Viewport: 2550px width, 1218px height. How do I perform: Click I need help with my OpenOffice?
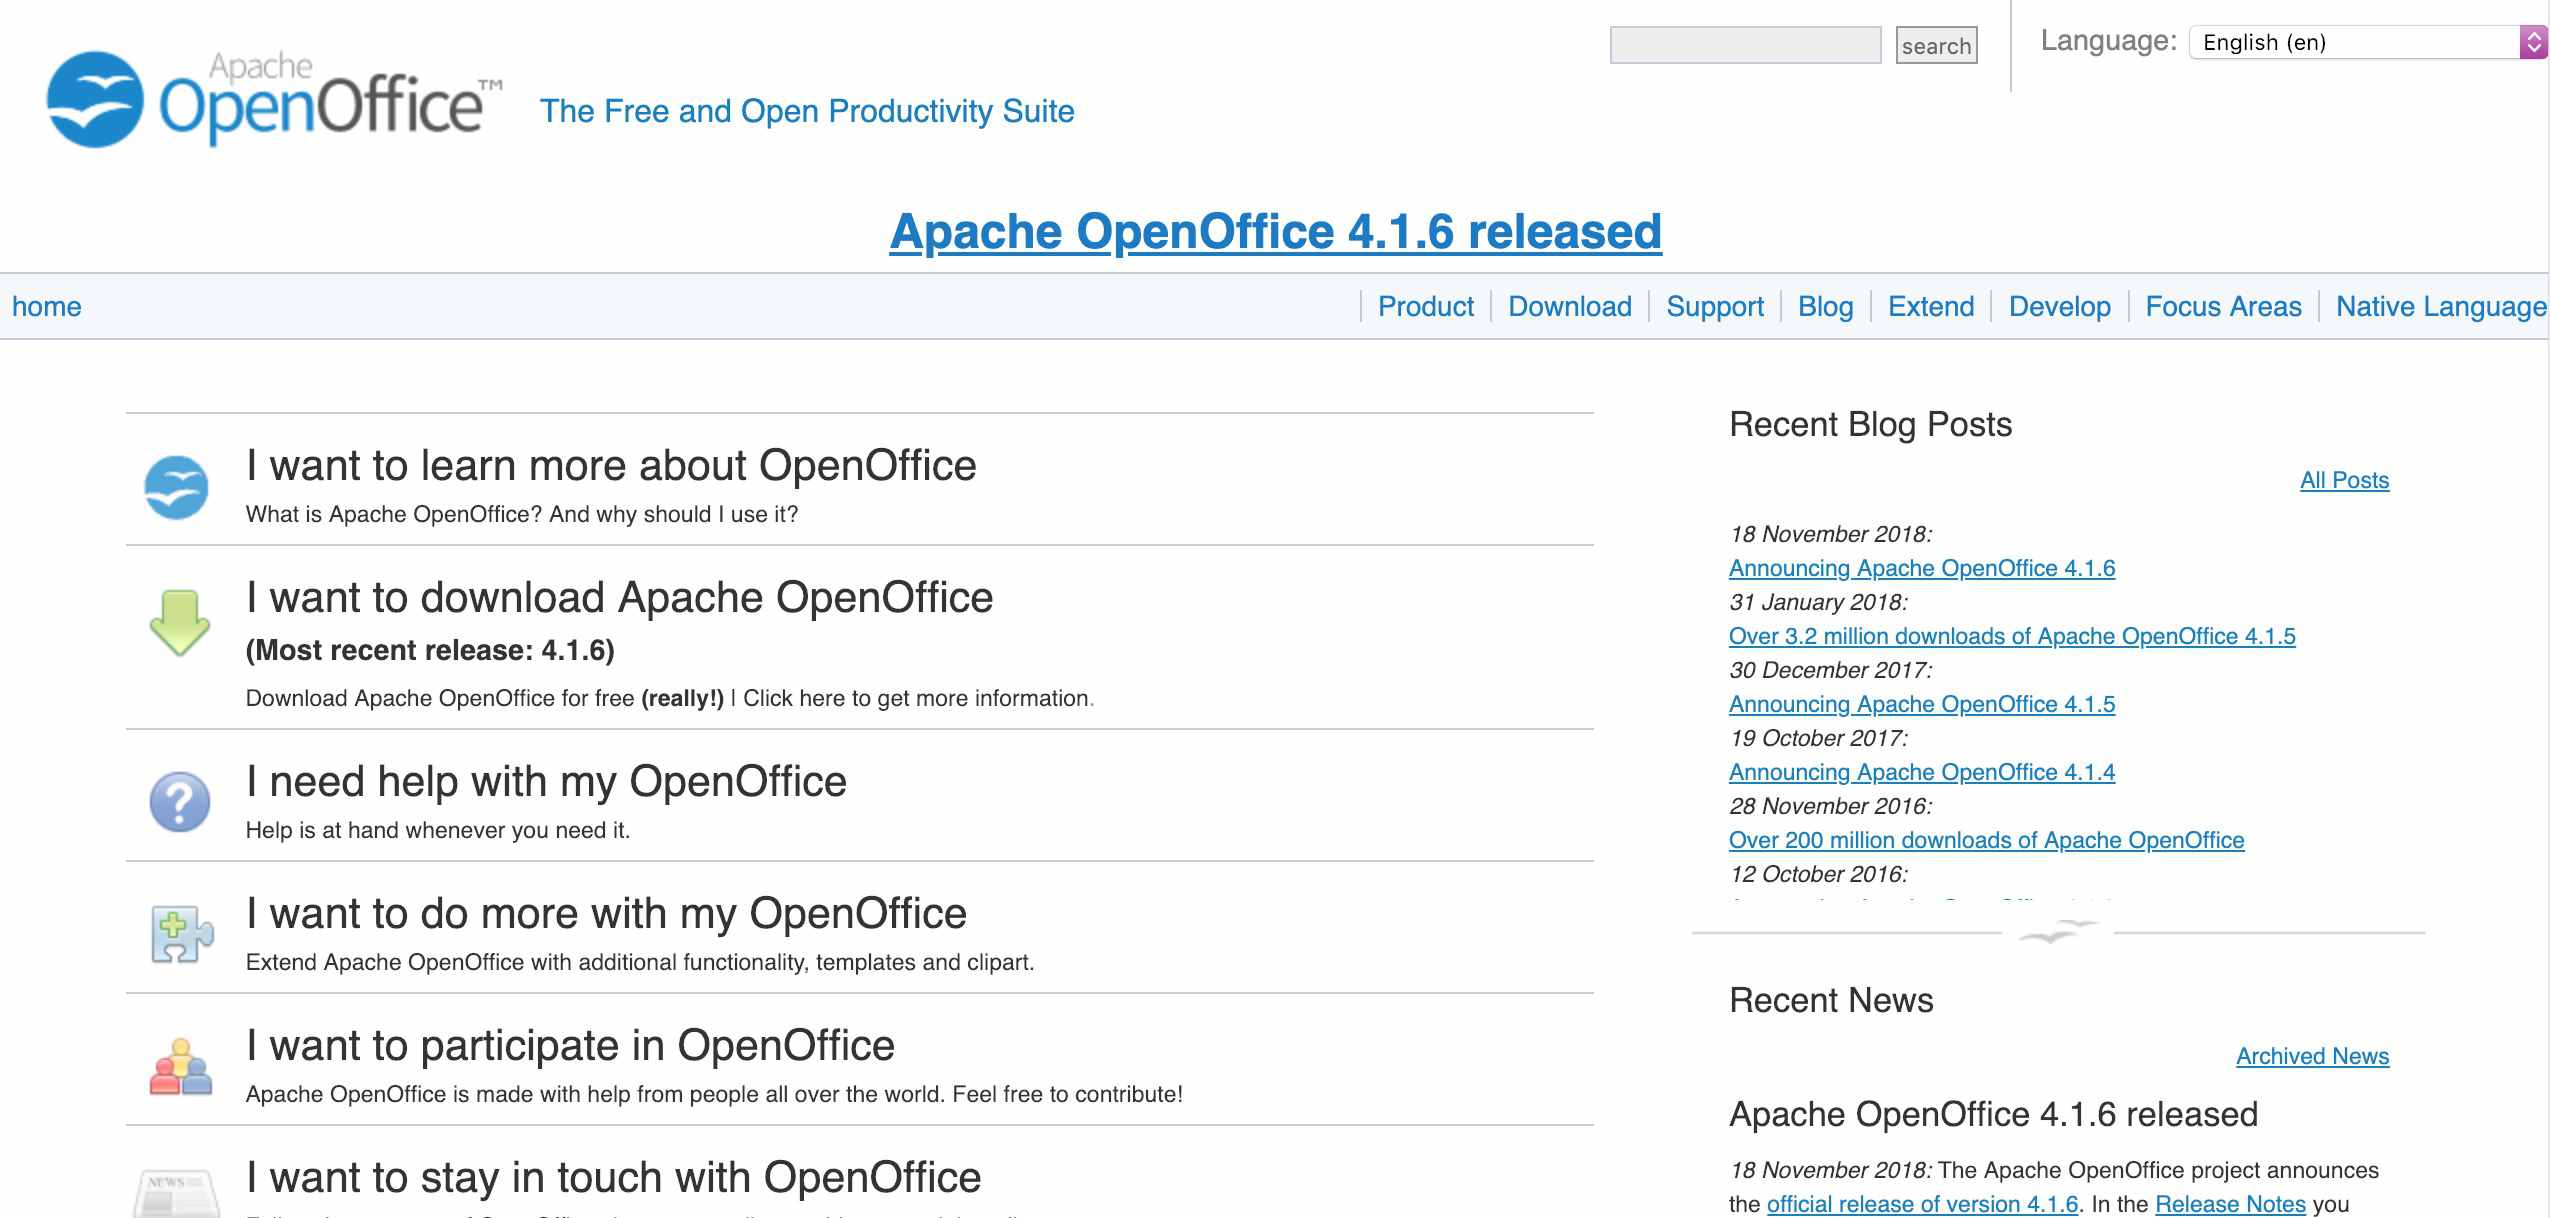[546, 782]
